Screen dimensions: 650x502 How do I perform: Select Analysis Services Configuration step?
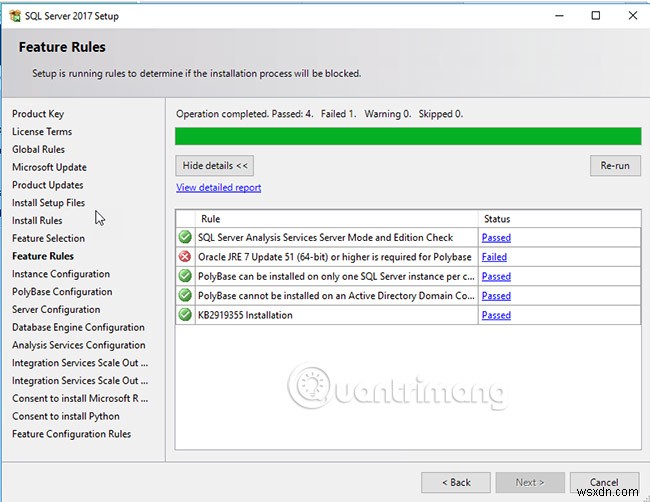click(79, 345)
